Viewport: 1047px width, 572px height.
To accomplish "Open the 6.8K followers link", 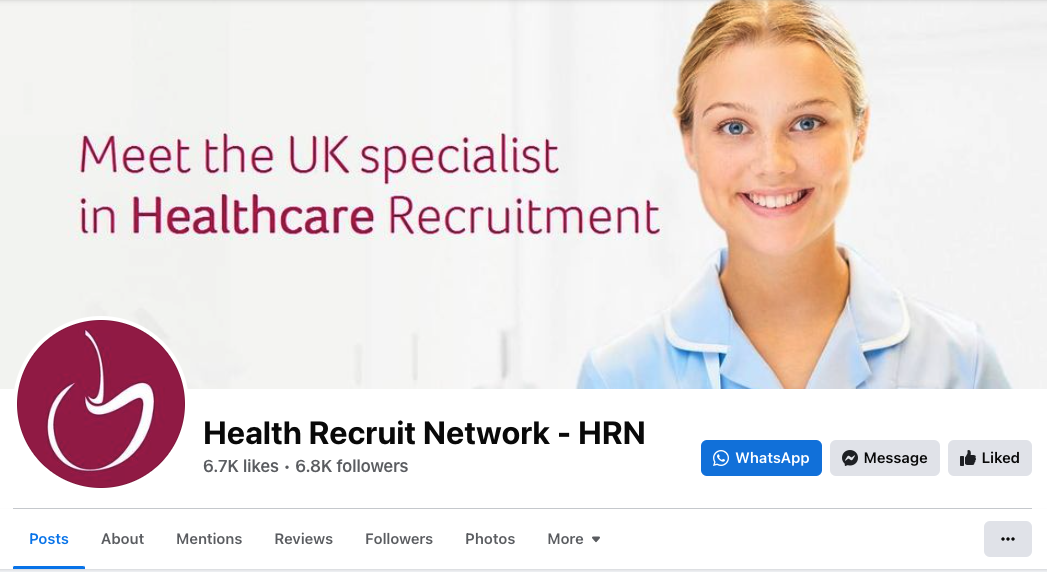I will 351,466.
